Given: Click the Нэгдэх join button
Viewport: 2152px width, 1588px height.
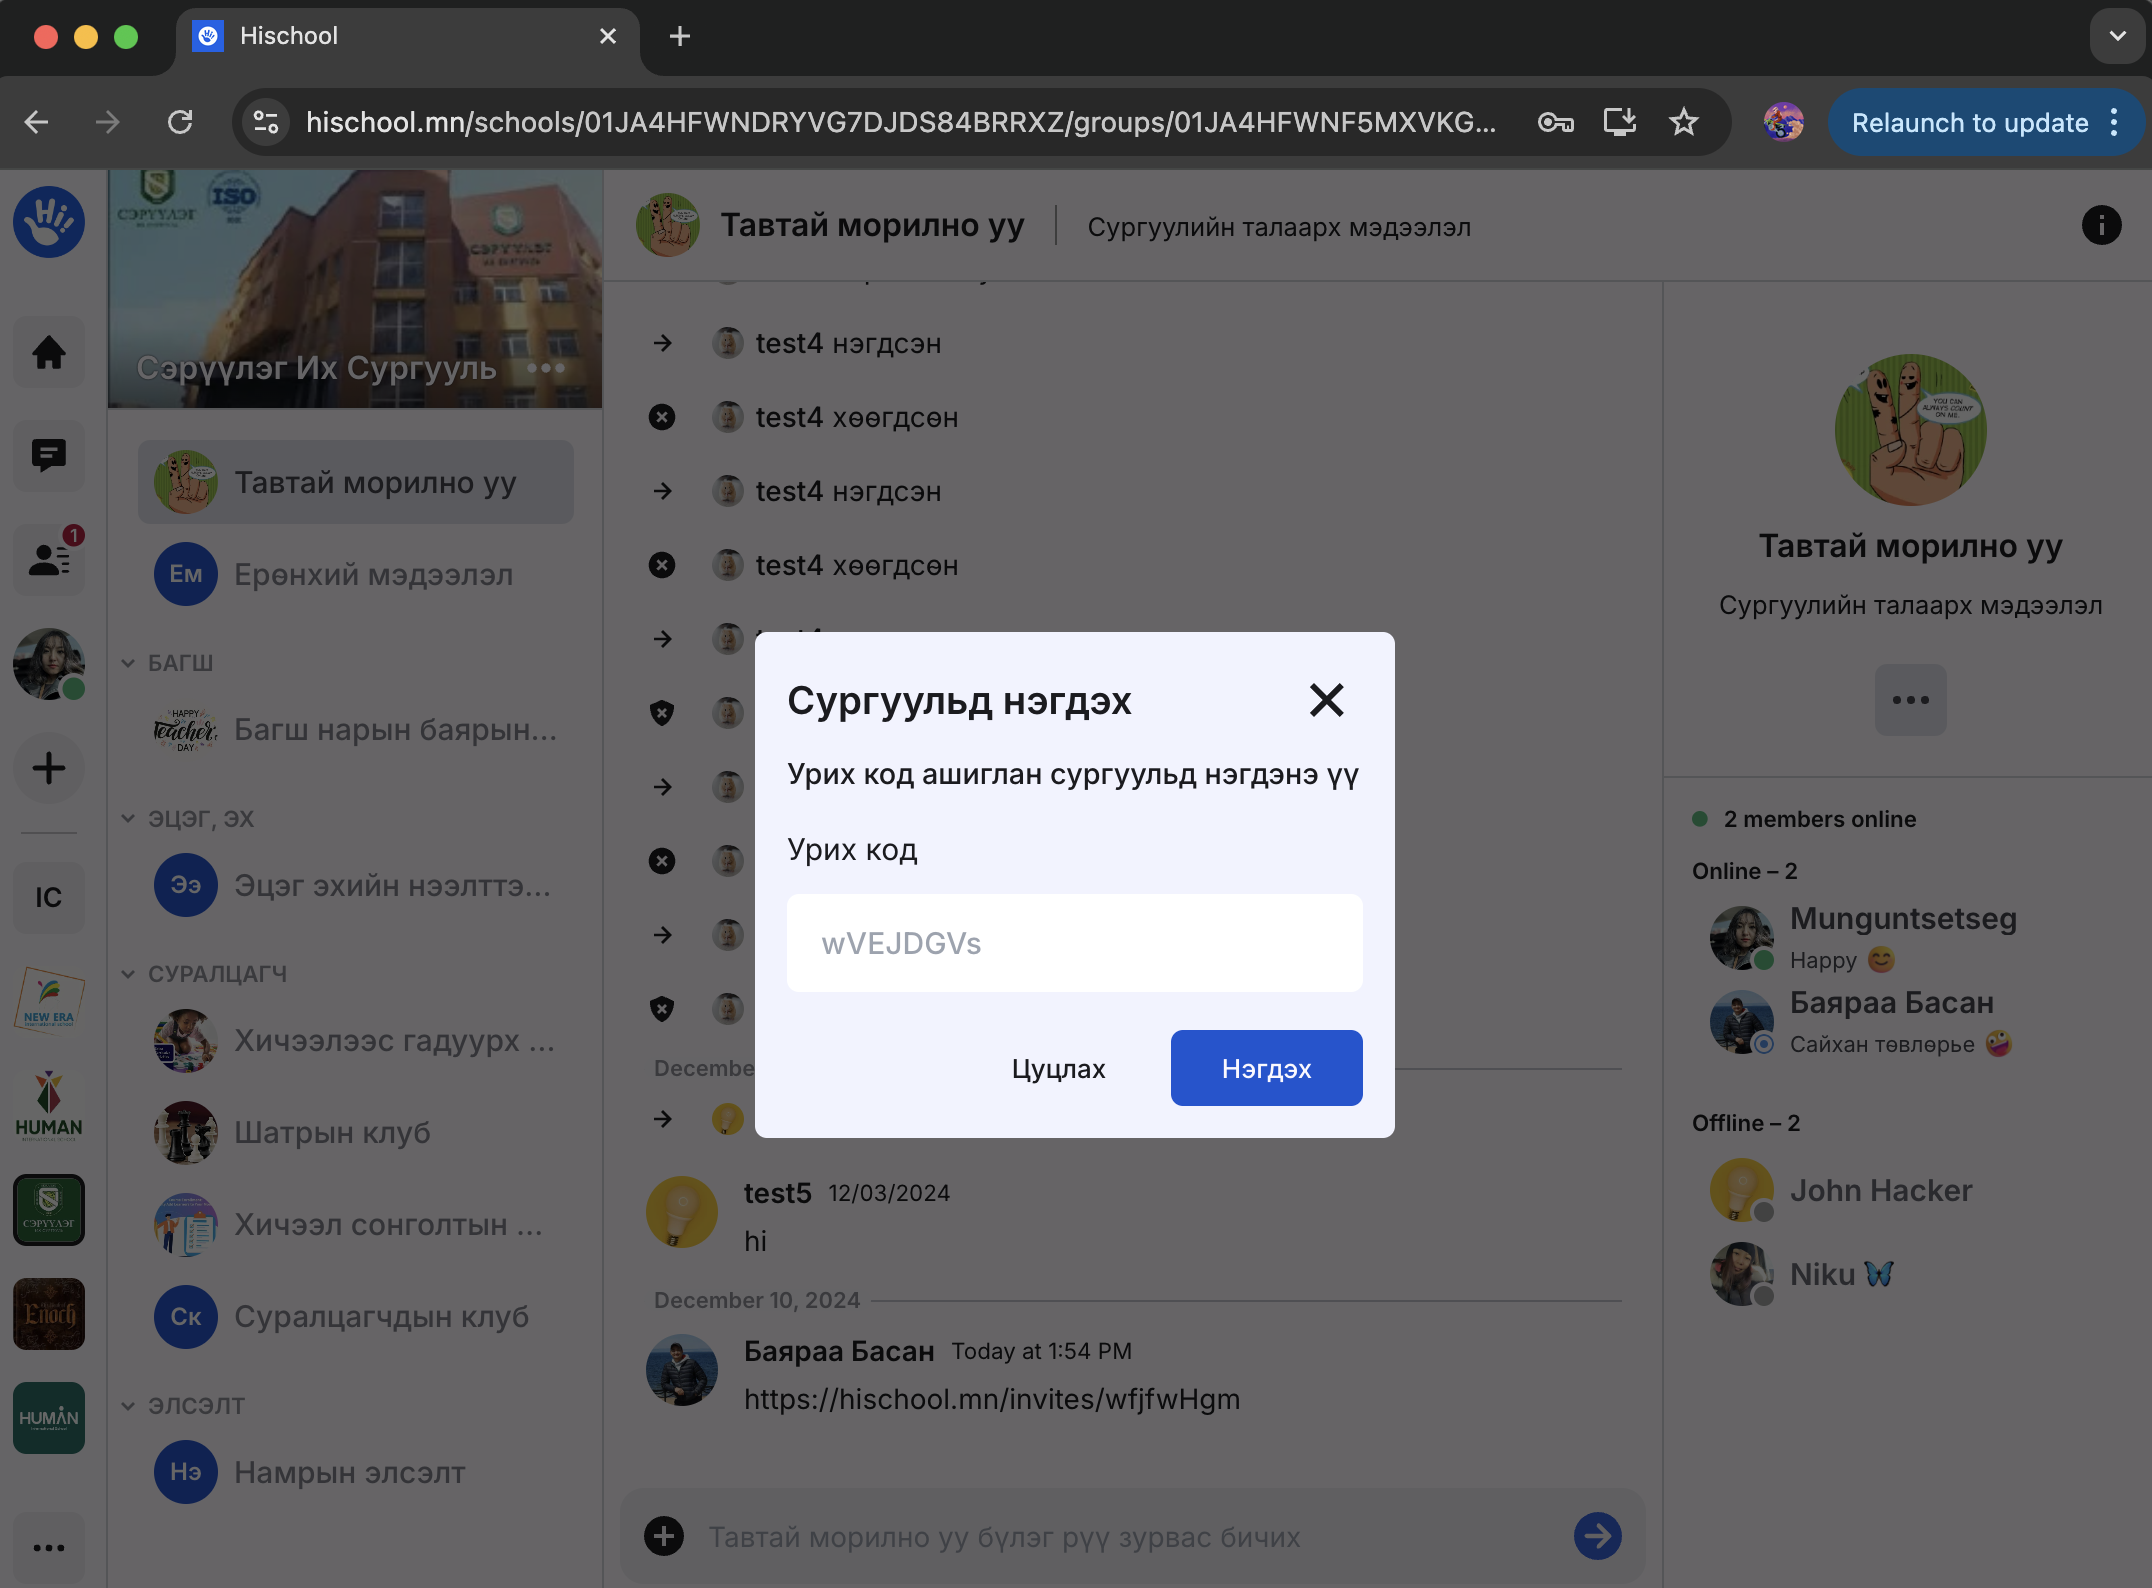Looking at the screenshot, I should coord(1266,1068).
